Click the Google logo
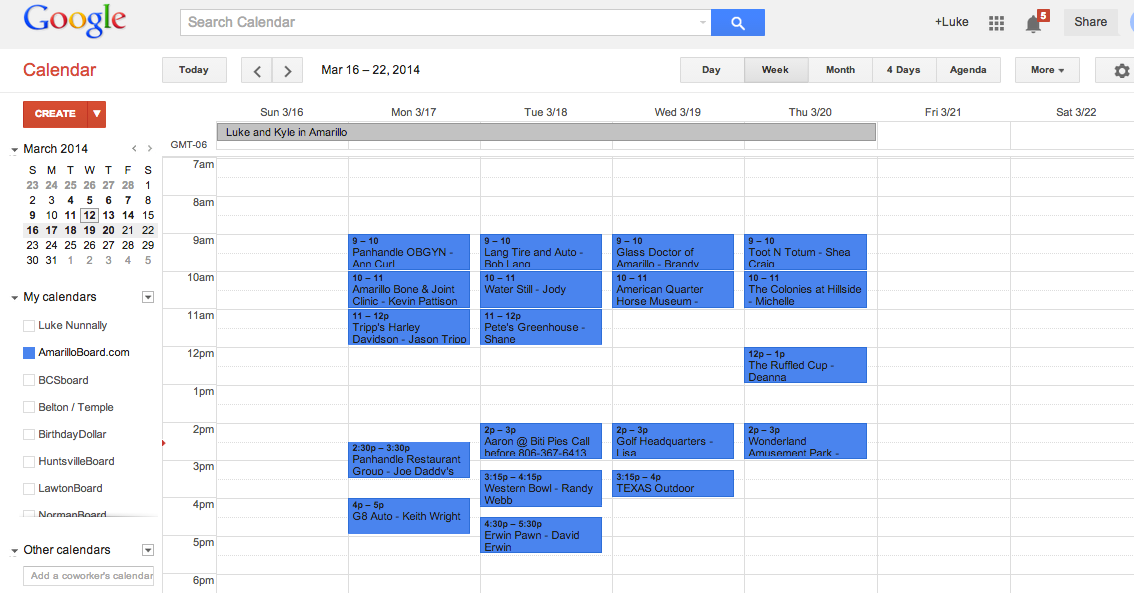 point(74,21)
